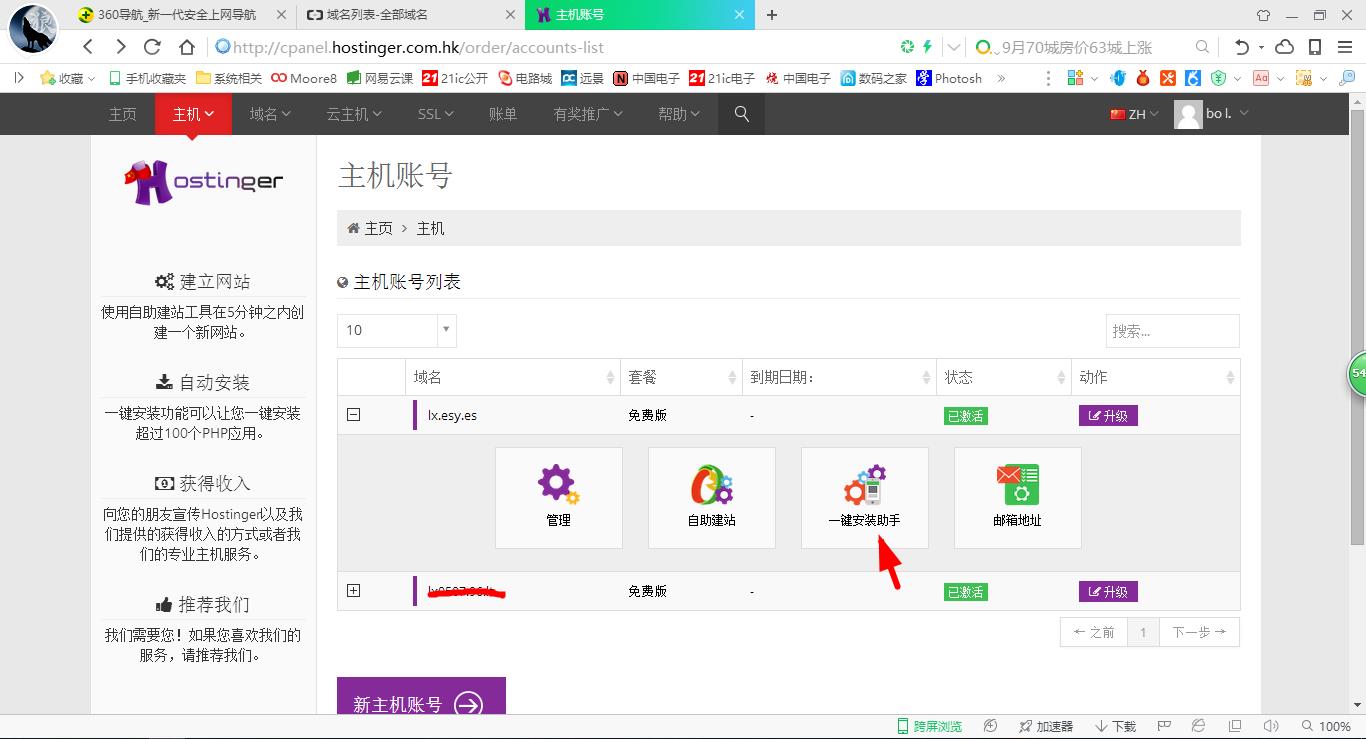The image size is (1366, 739).
Task: Mute the page audio via speaker icon
Action: coord(1271,726)
